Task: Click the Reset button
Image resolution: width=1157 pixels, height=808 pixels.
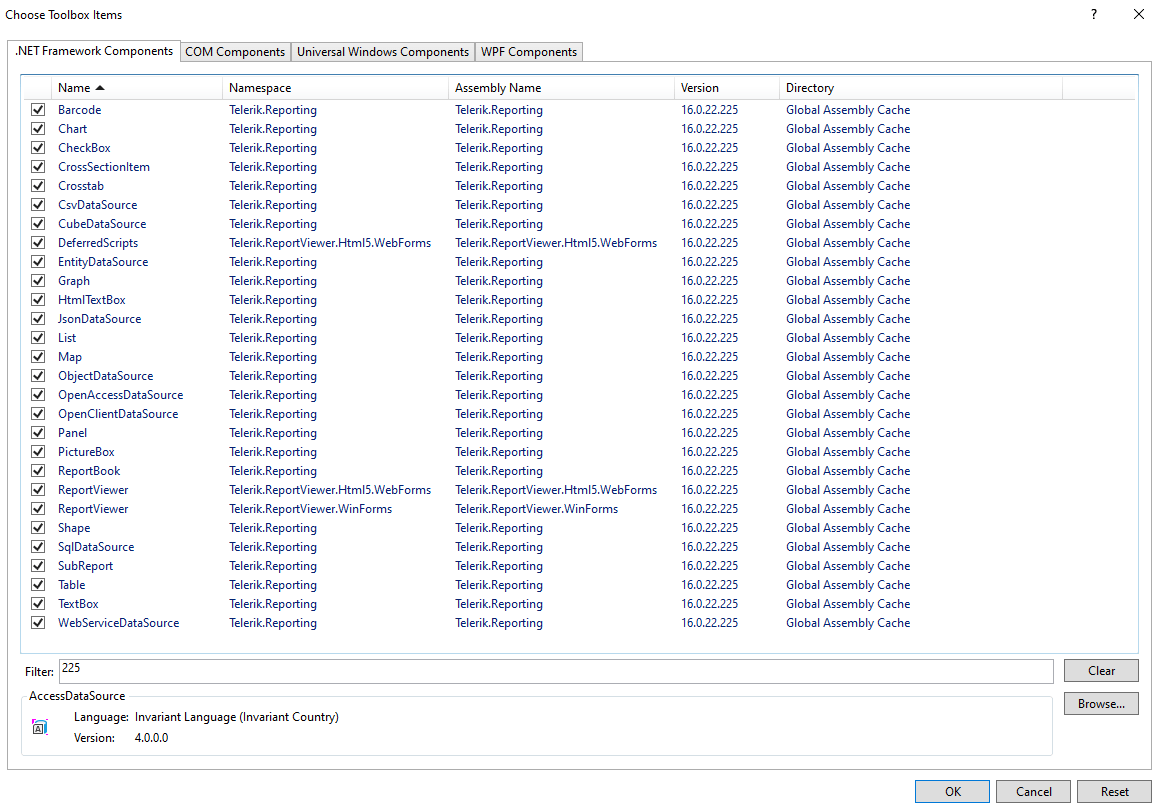Action: (1114, 791)
